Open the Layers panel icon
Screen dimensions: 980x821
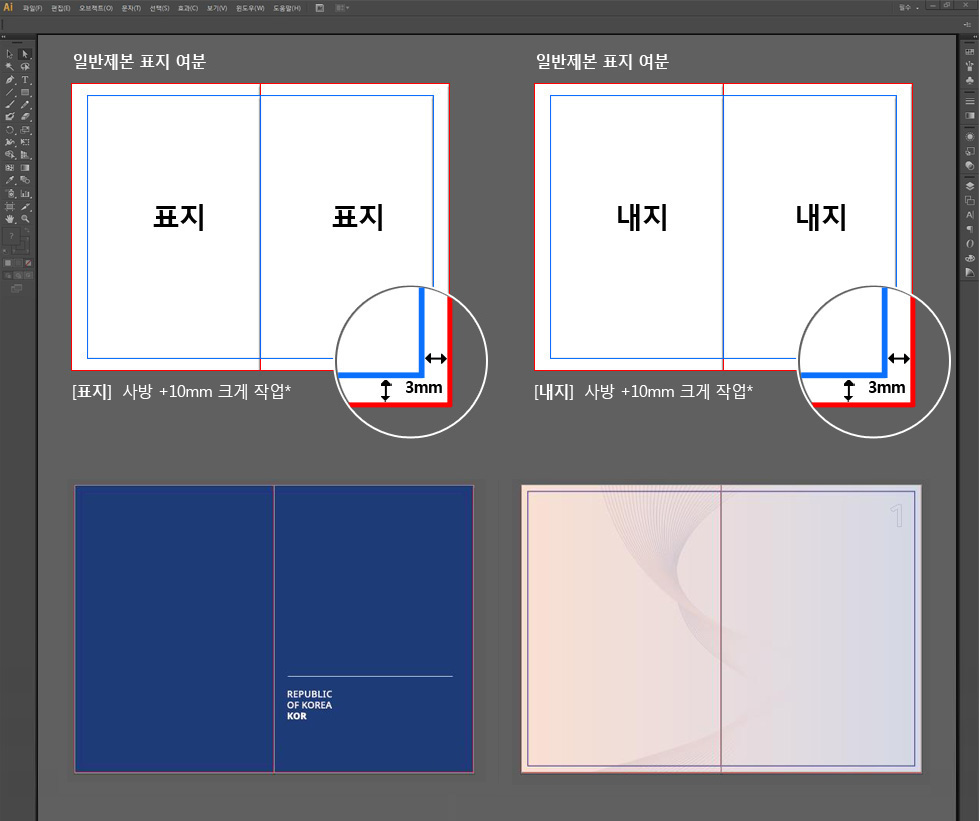tap(970, 186)
